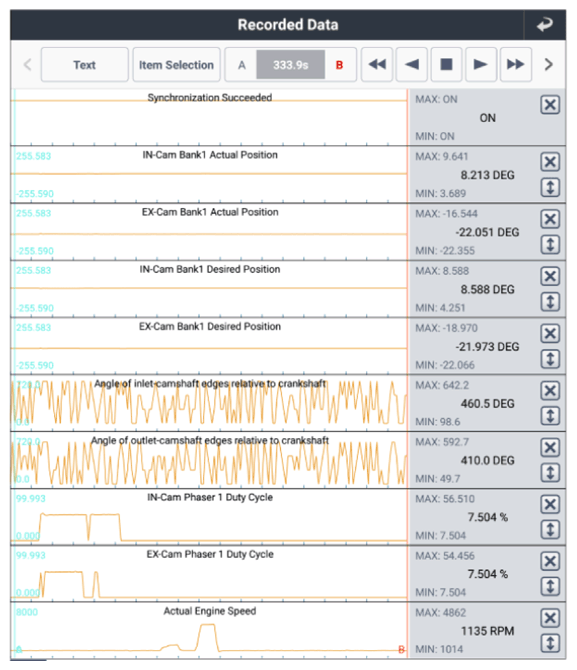Expand EX-Cam Bank1 Actual Position graph vertically
Viewport: 577px width, 670px height.
pos(550,244)
